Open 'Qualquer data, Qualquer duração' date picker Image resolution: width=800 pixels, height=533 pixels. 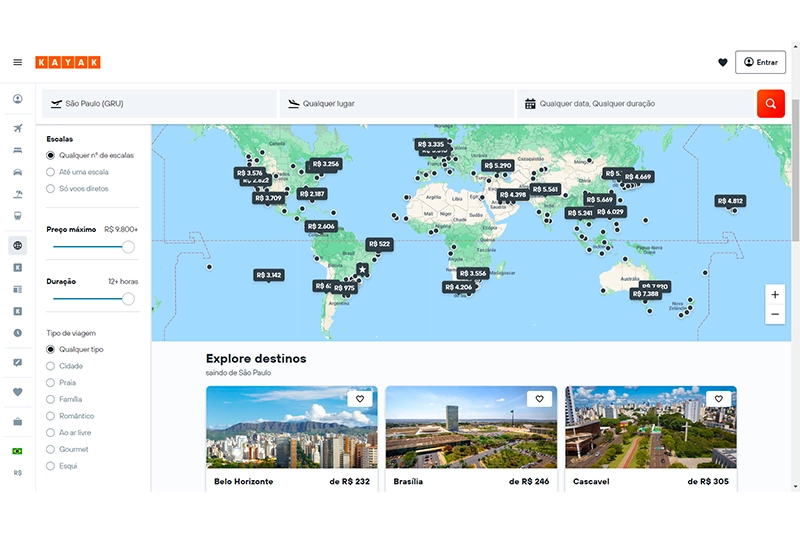[636, 104]
